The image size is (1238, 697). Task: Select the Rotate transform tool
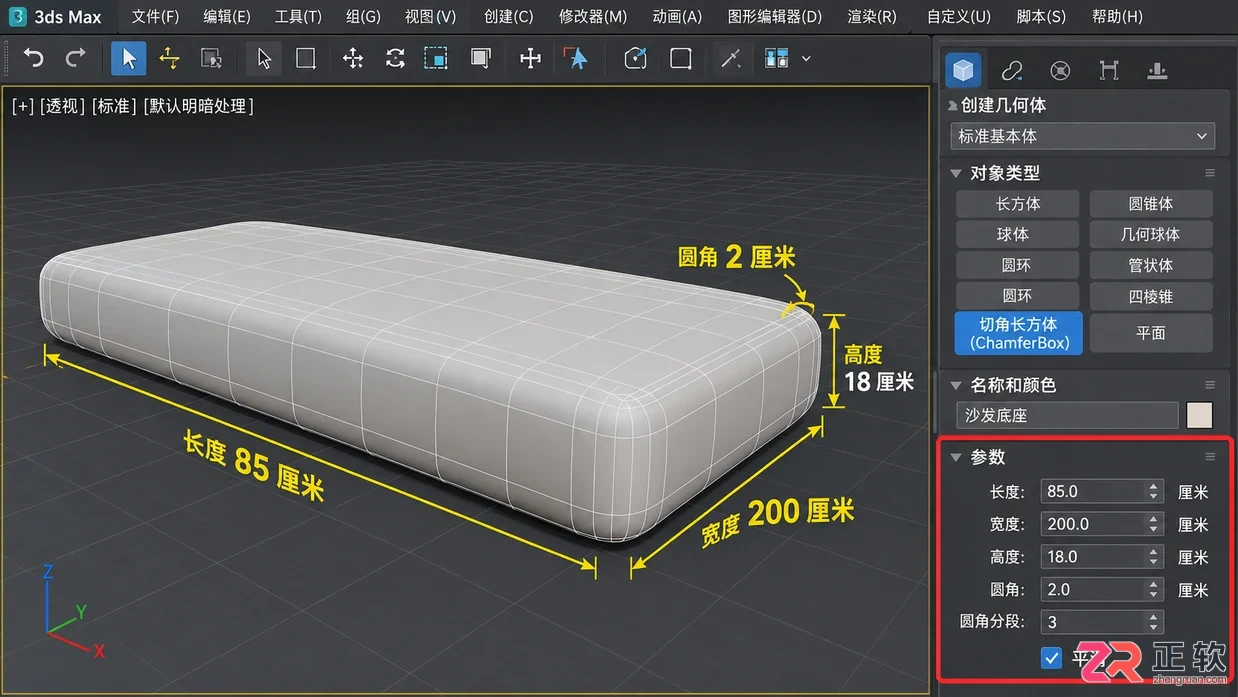point(395,58)
